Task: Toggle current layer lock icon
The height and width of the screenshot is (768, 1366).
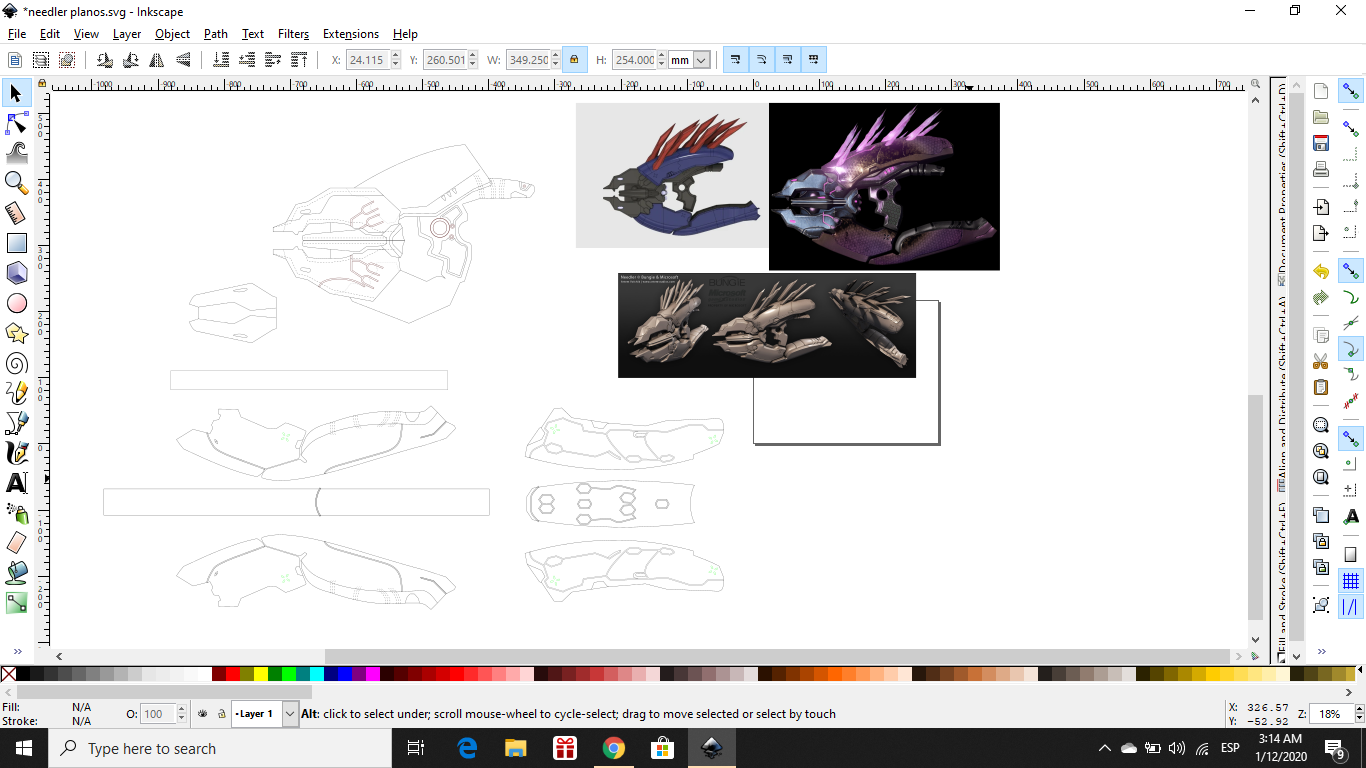Action: coord(221,714)
